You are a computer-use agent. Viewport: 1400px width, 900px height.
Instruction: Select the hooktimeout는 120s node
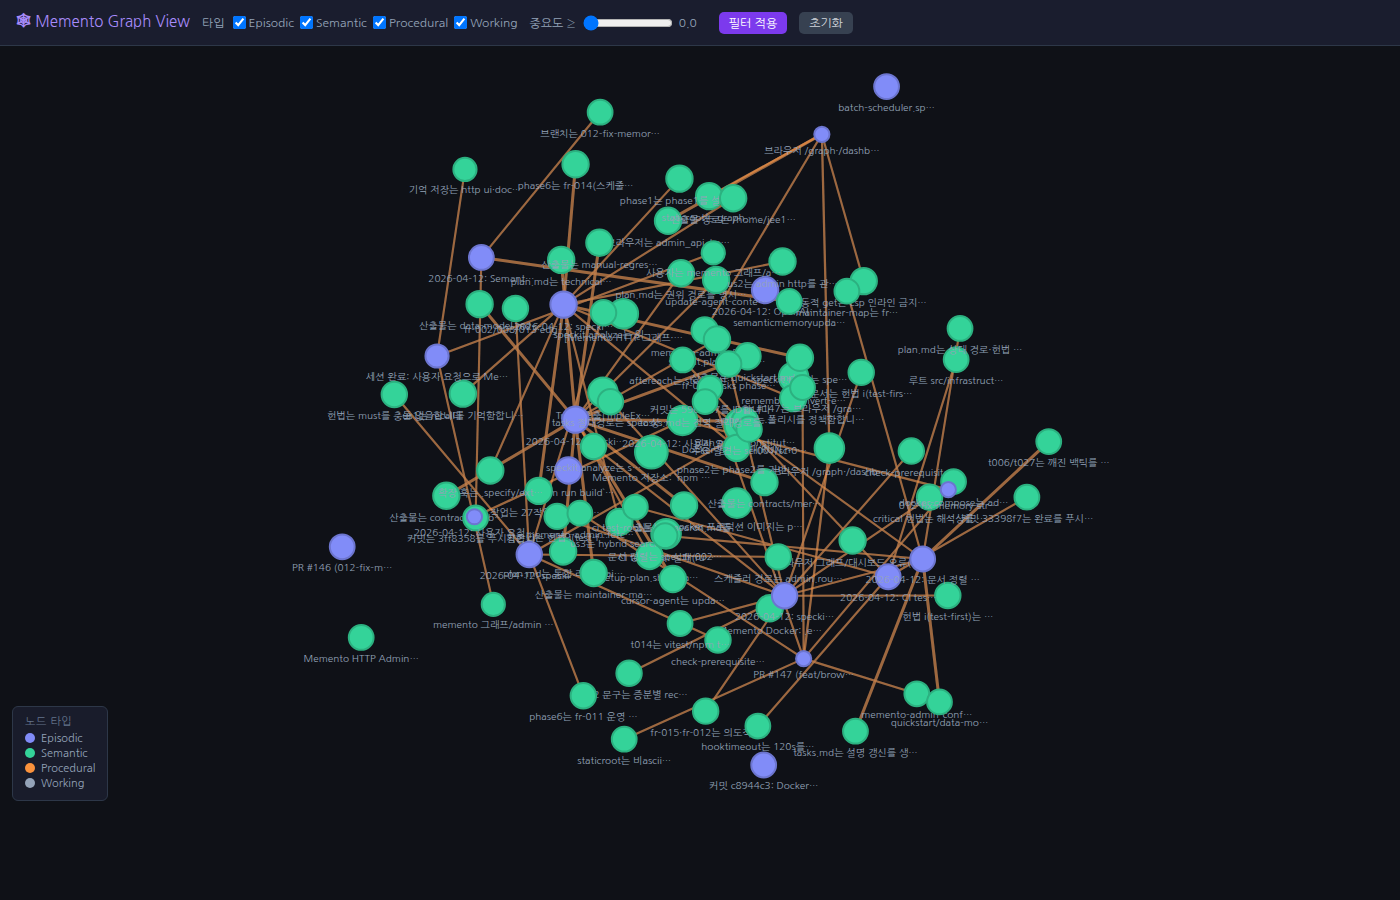pyautogui.click(x=758, y=726)
